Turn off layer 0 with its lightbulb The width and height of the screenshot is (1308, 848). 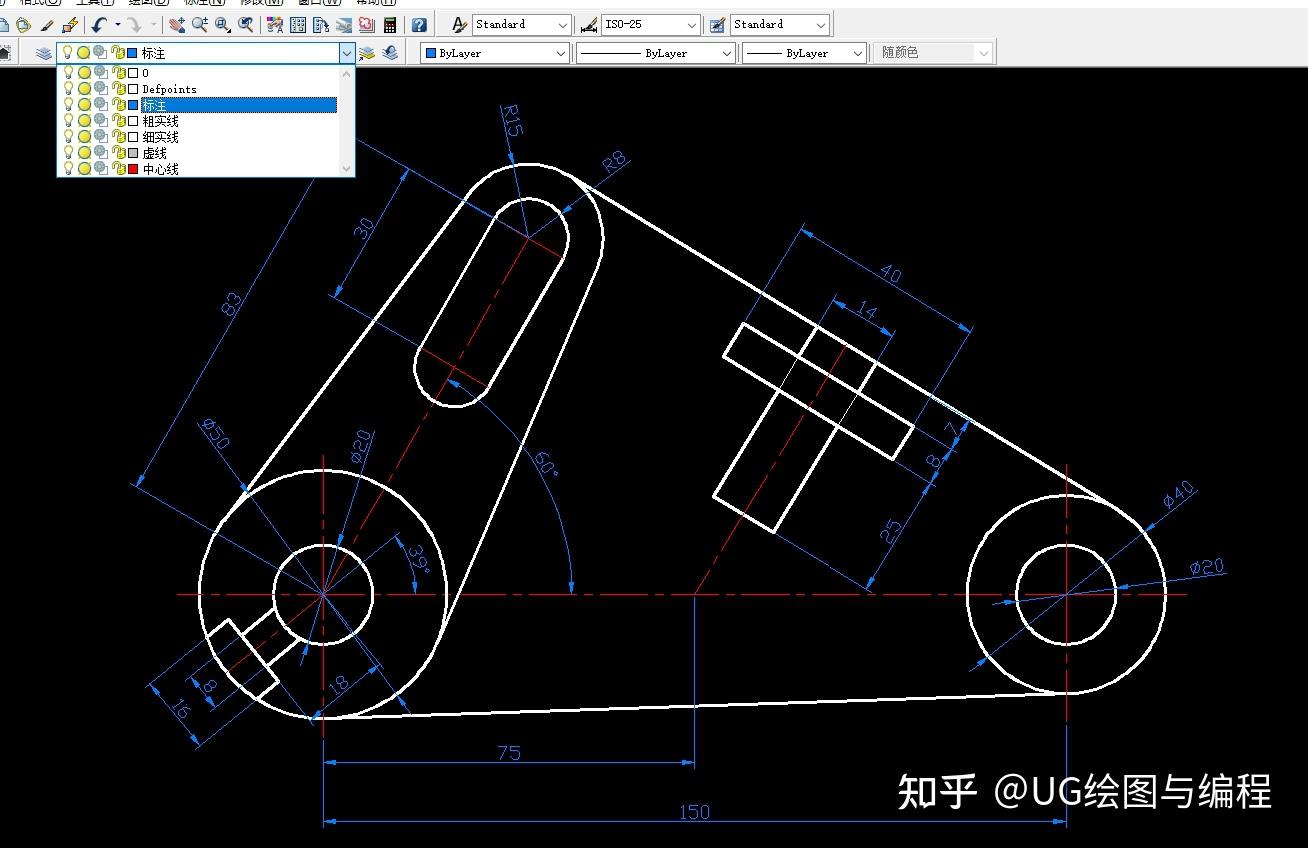[68, 73]
